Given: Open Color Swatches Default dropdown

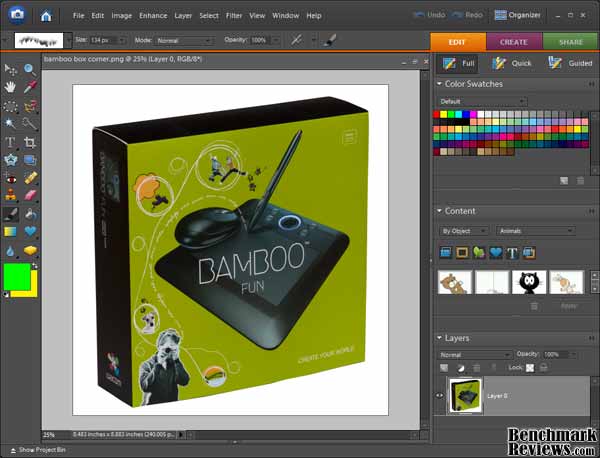Looking at the screenshot, I should click(483, 101).
